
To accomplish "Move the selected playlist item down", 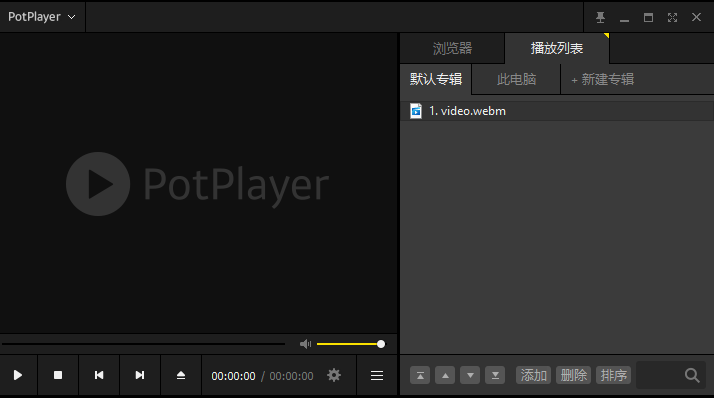I will tap(470, 375).
